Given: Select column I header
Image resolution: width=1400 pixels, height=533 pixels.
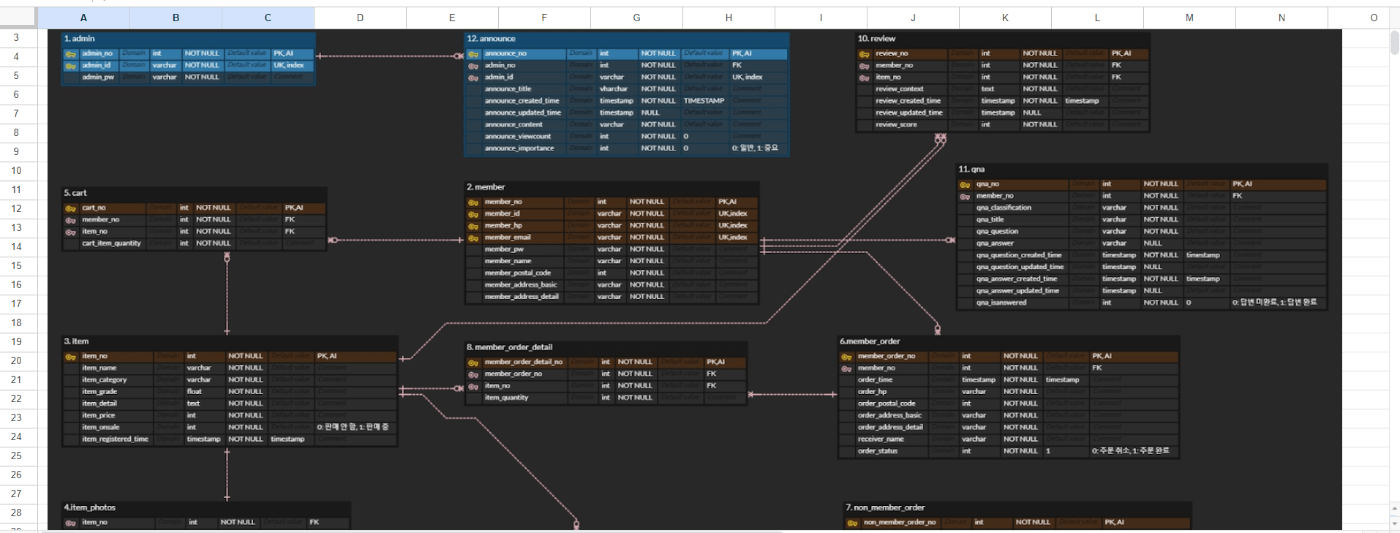Looking at the screenshot, I should click(821, 18).
